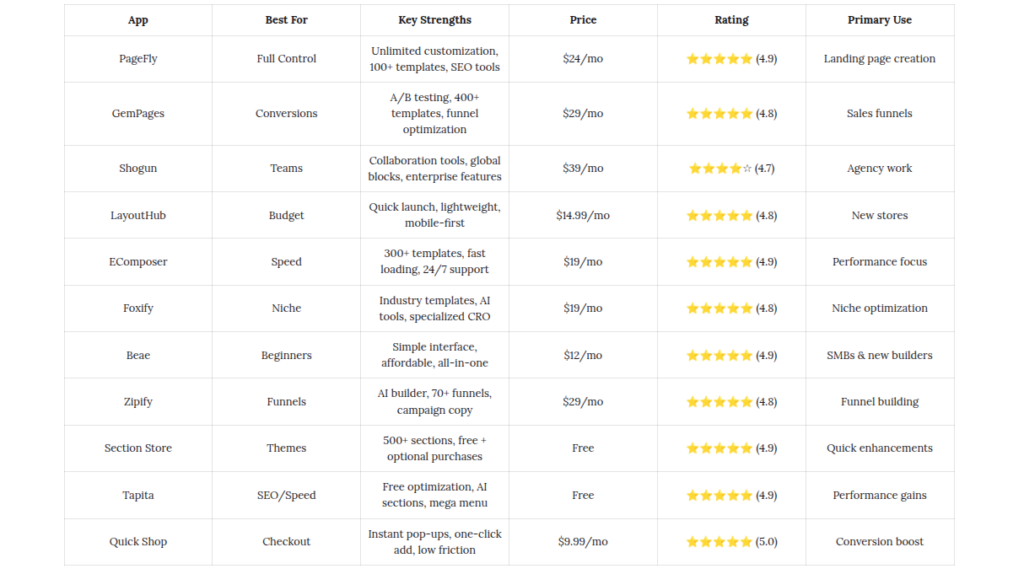Select the Key Strengths column header
This screenshot has width=1024, height=574.
click(434, 20)
